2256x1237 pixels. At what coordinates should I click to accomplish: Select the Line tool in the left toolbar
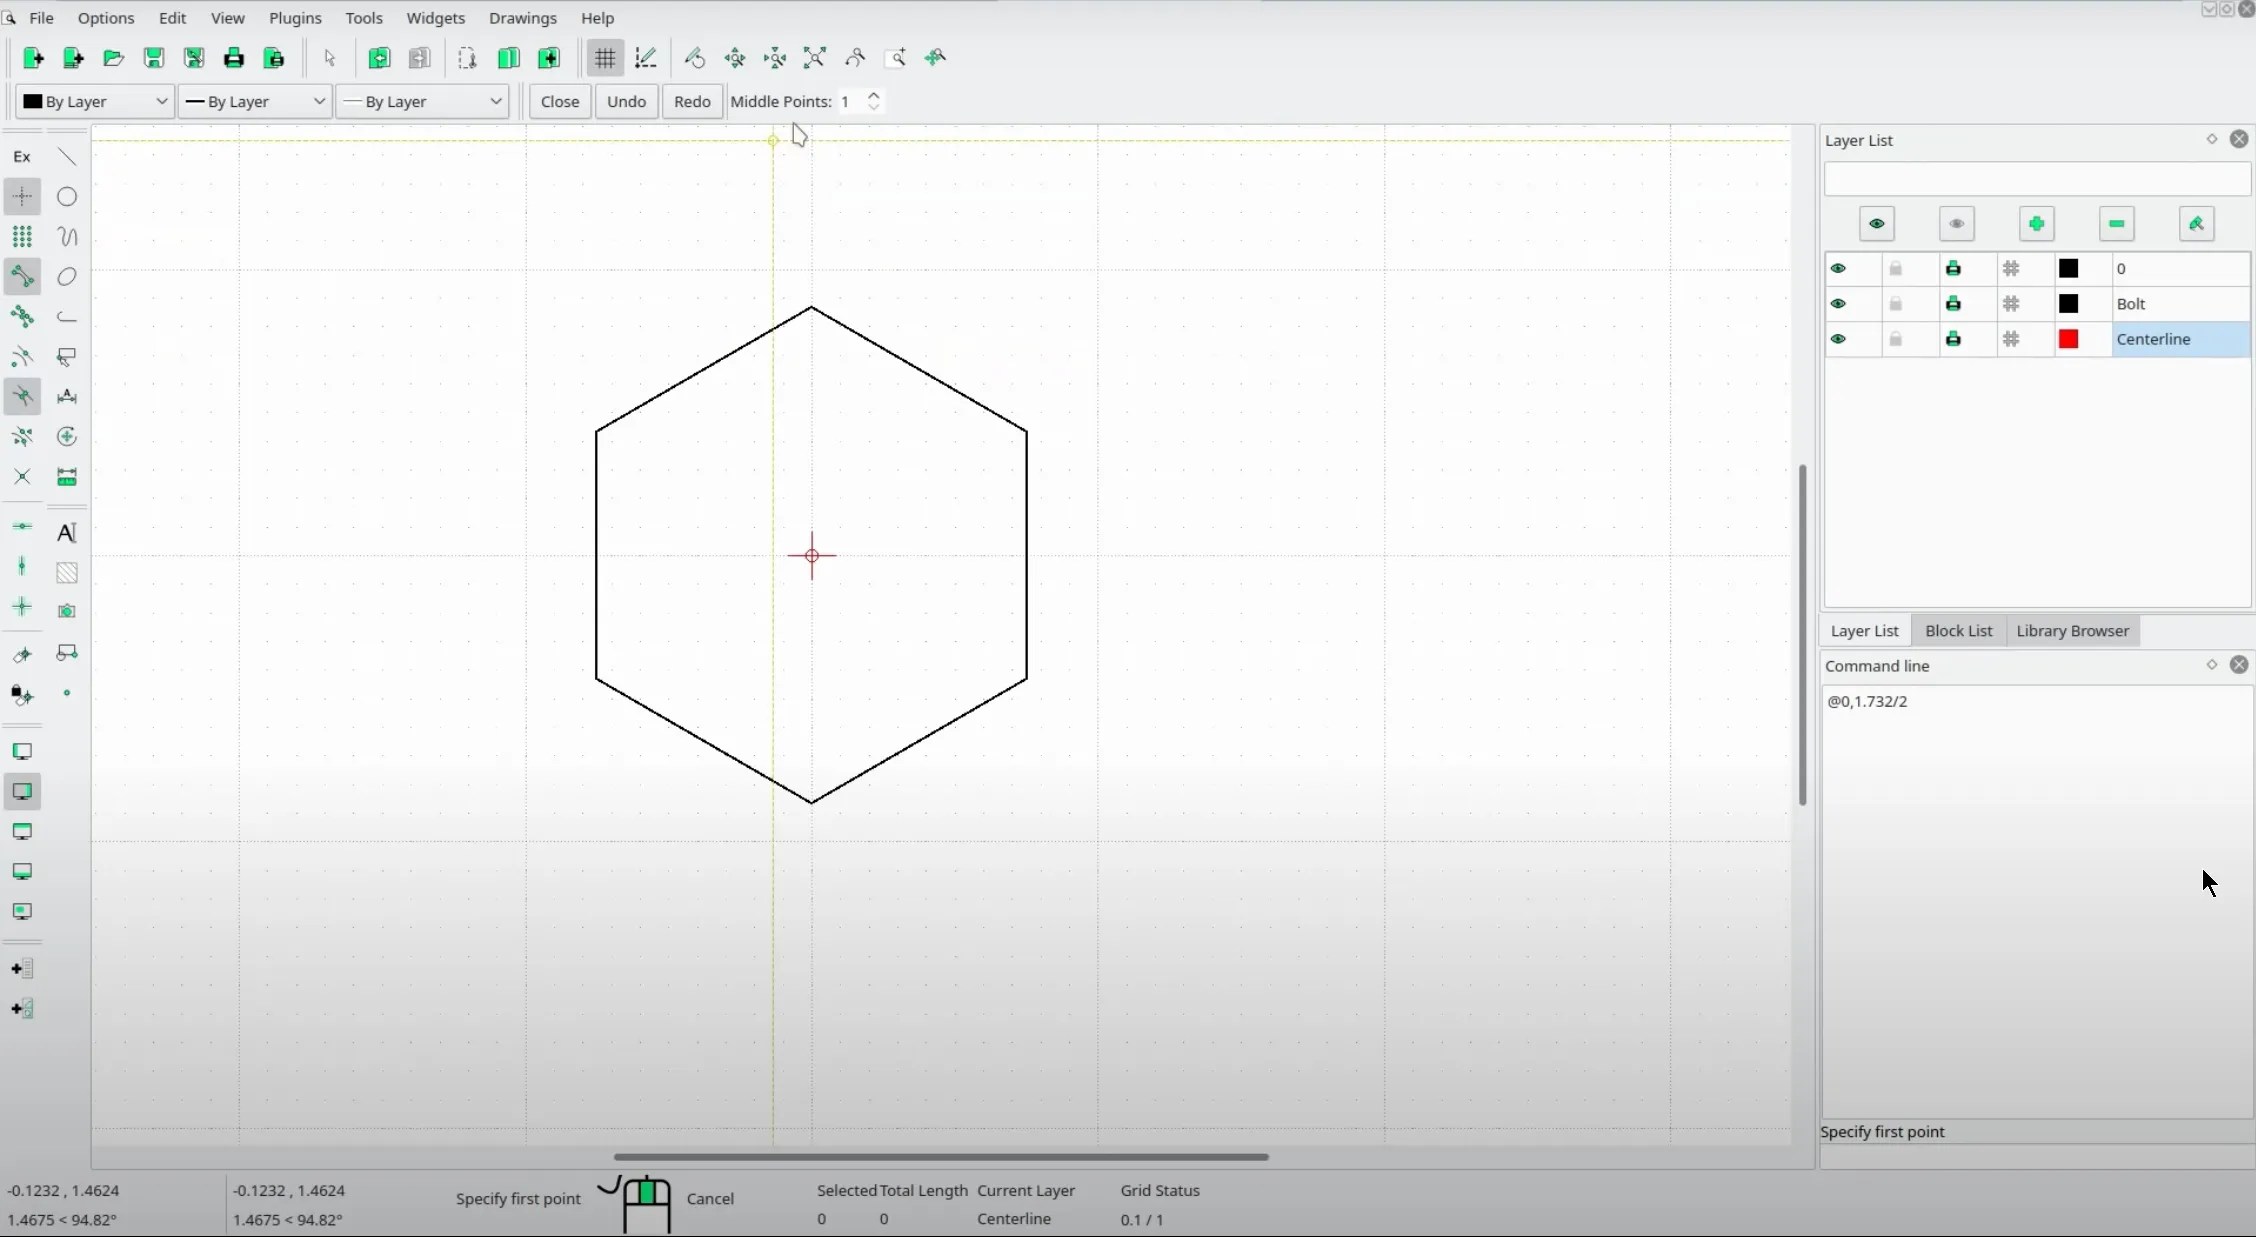67,156
